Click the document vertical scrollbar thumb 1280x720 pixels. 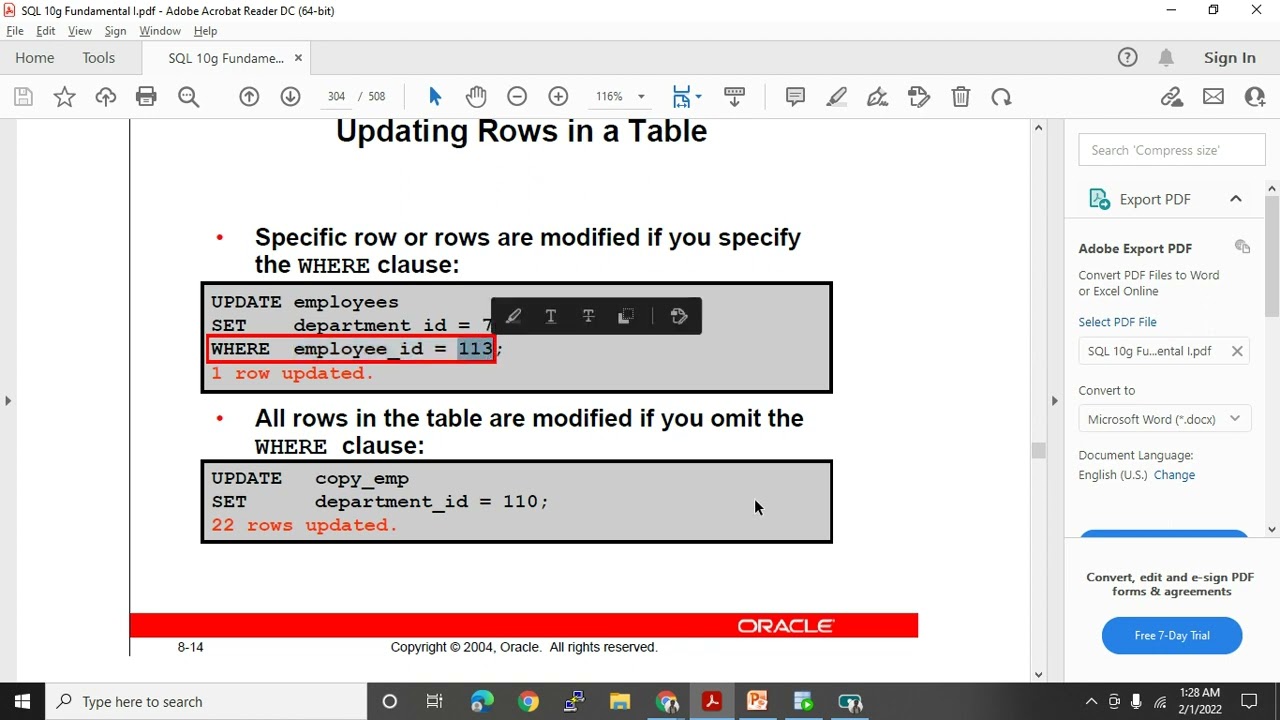pyautogui.click(x=1038, y=451)
